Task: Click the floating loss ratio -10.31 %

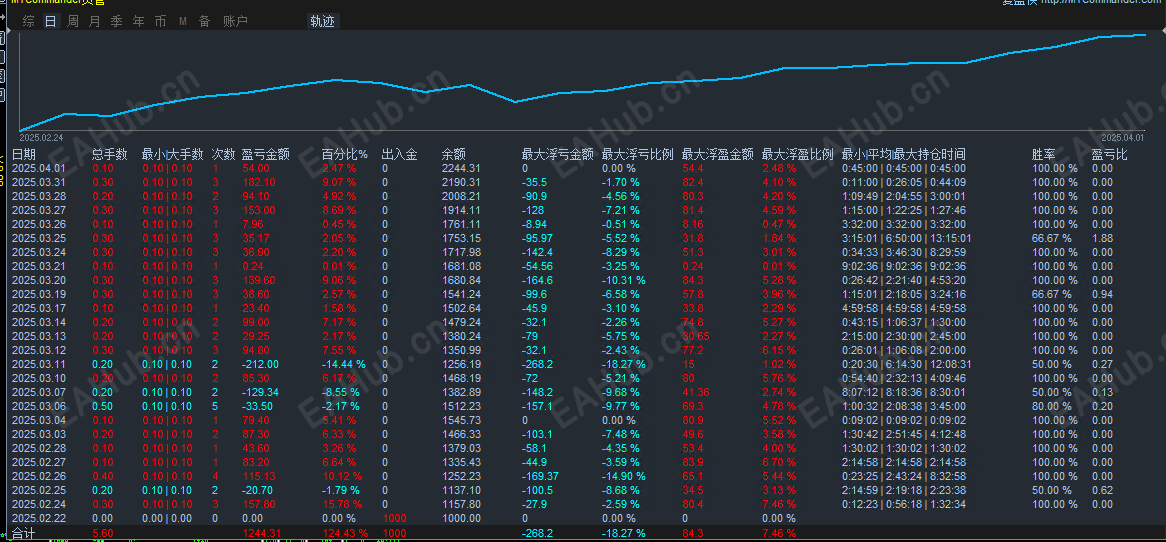Action: (x=623, y=280)
